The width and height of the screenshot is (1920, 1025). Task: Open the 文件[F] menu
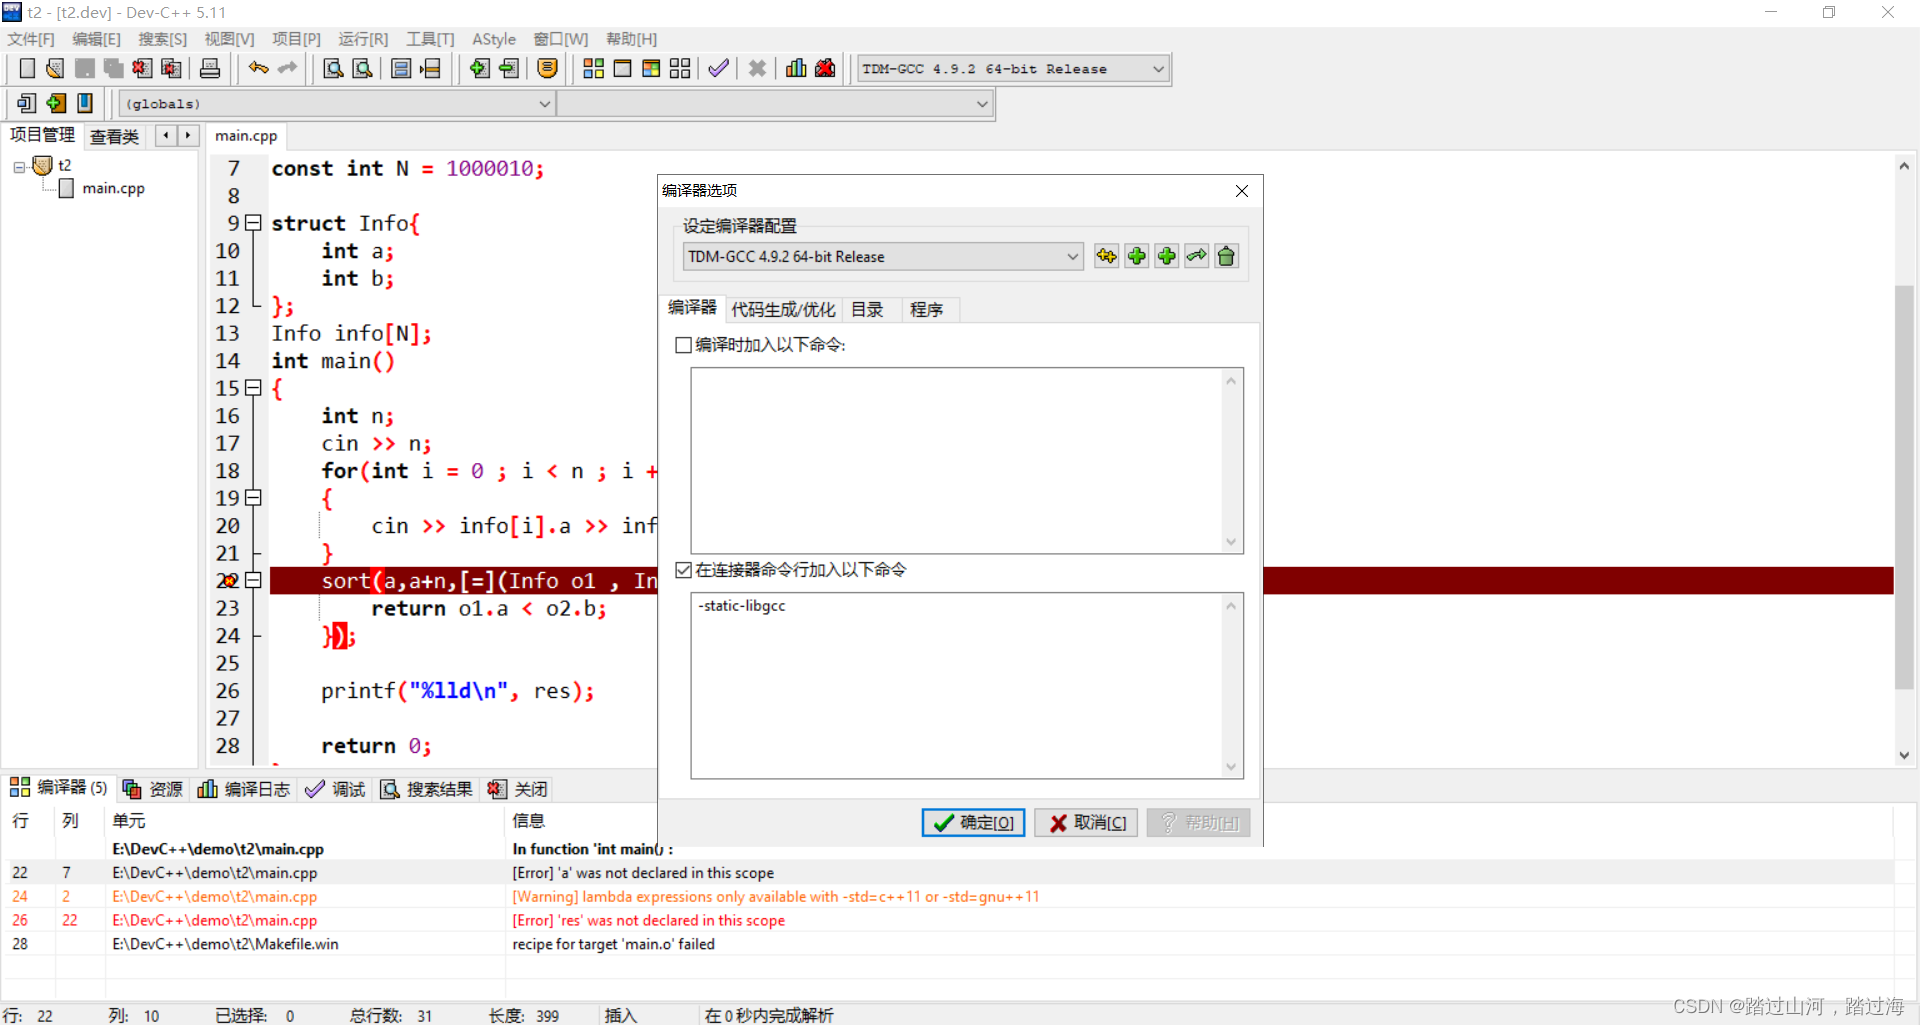click(31, 39)
